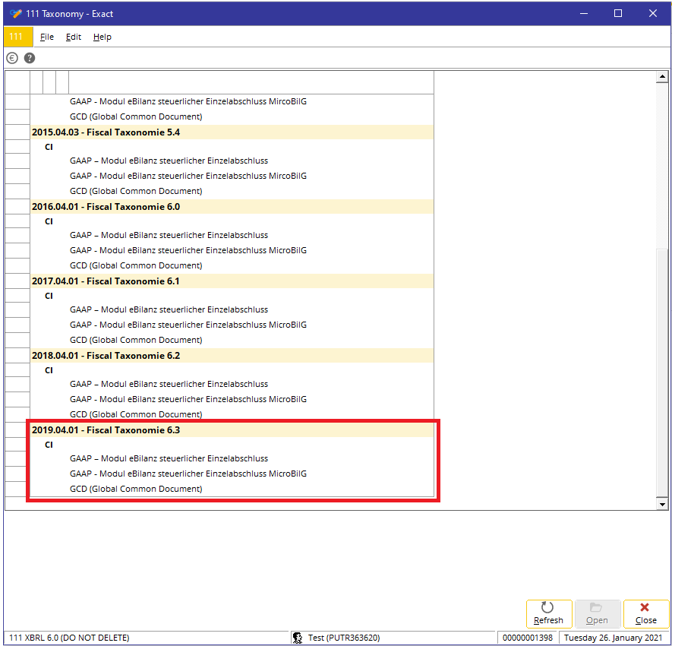Viewport: 673px width, 647px height.
Task: Select 2018.04.01 - Fiscal Taxonomie 6.2 row
Action: pyautogui.click(x=232, y=355)
